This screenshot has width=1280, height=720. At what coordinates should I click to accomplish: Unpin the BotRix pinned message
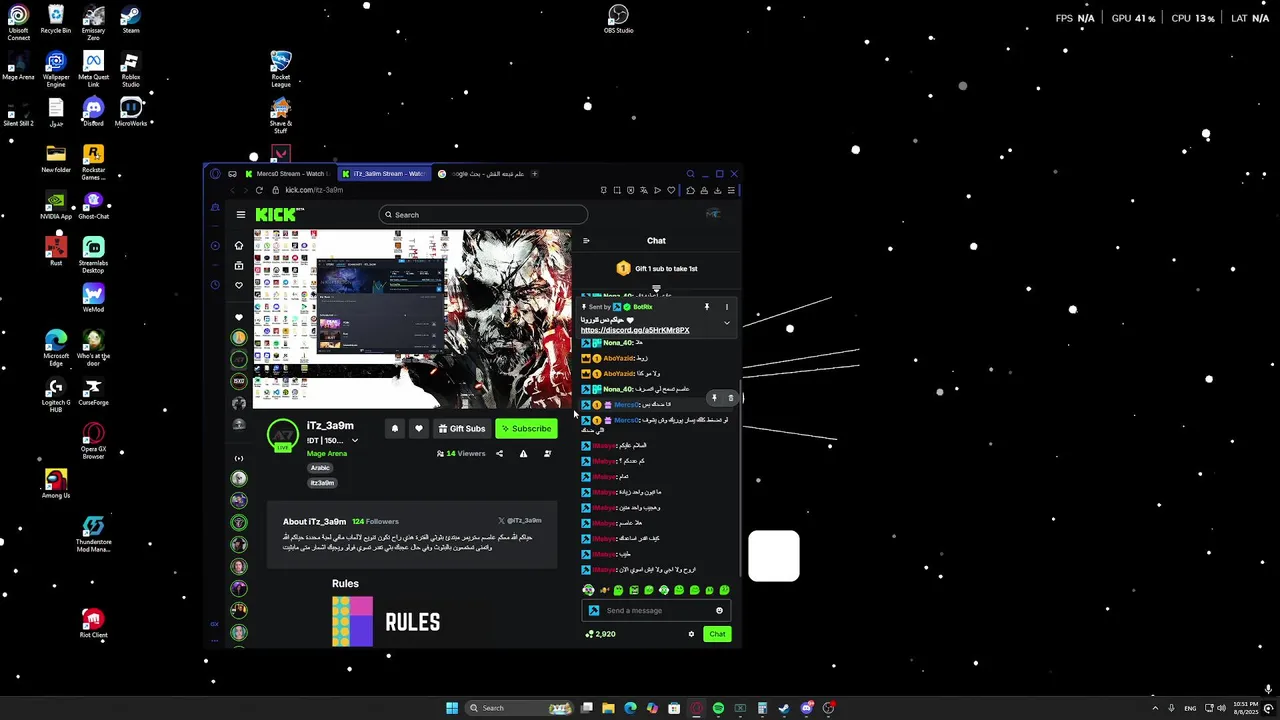click(x=706, y=307)
